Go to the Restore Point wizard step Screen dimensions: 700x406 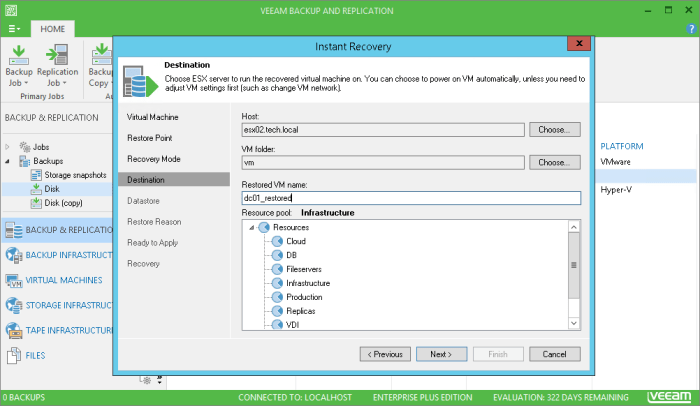click(x=150, y=138)
